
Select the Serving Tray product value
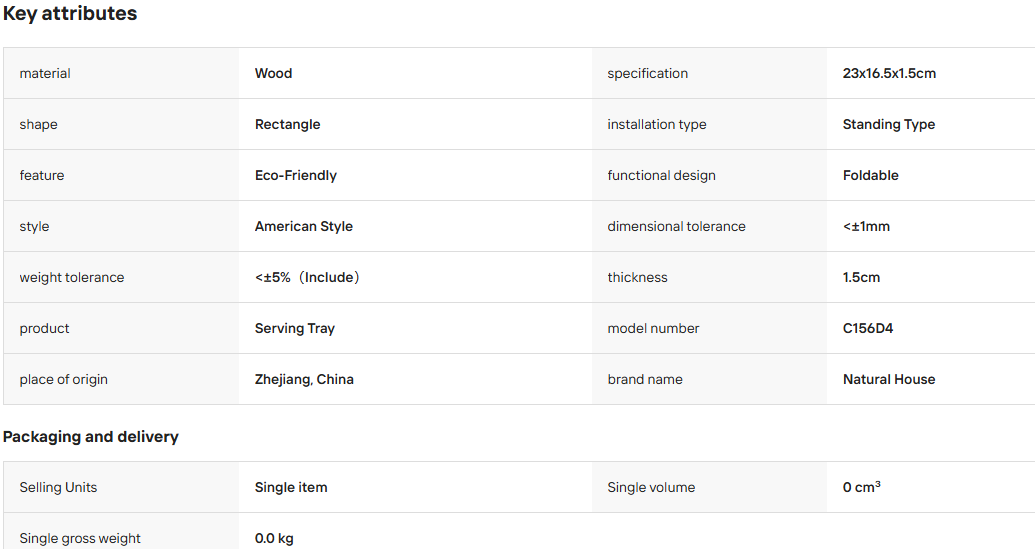pos(294,329)
